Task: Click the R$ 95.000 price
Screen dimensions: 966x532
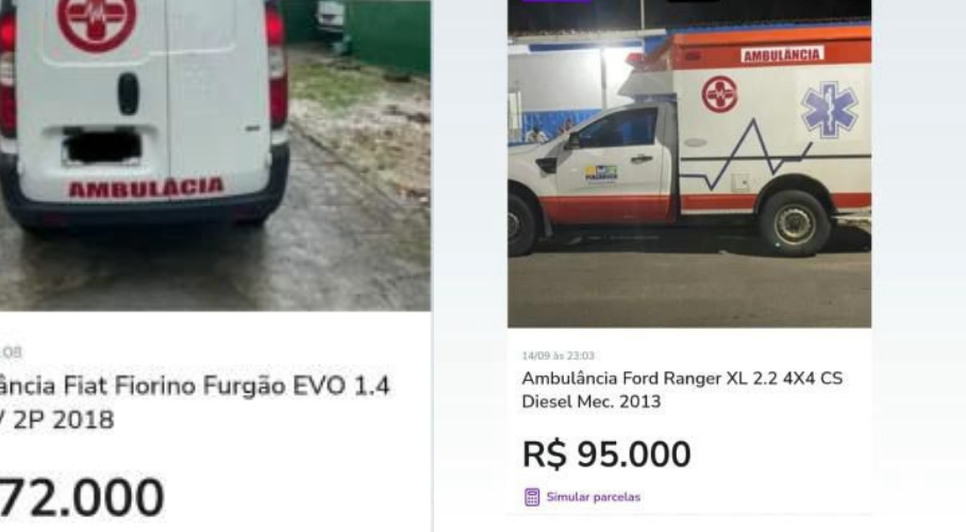Action: [x=606, y=454]
